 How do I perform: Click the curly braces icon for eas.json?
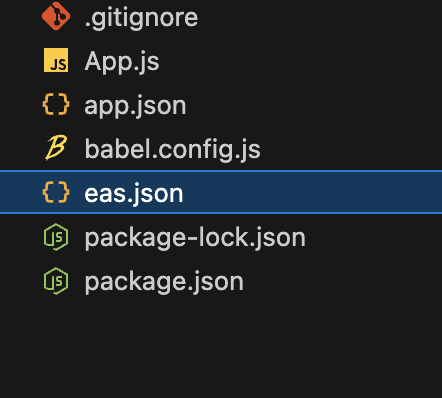(56, 192)
